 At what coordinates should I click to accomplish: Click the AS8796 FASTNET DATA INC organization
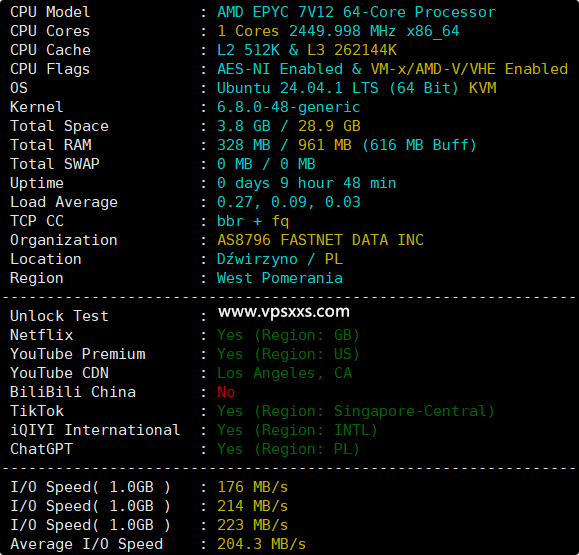coord(320,240)
